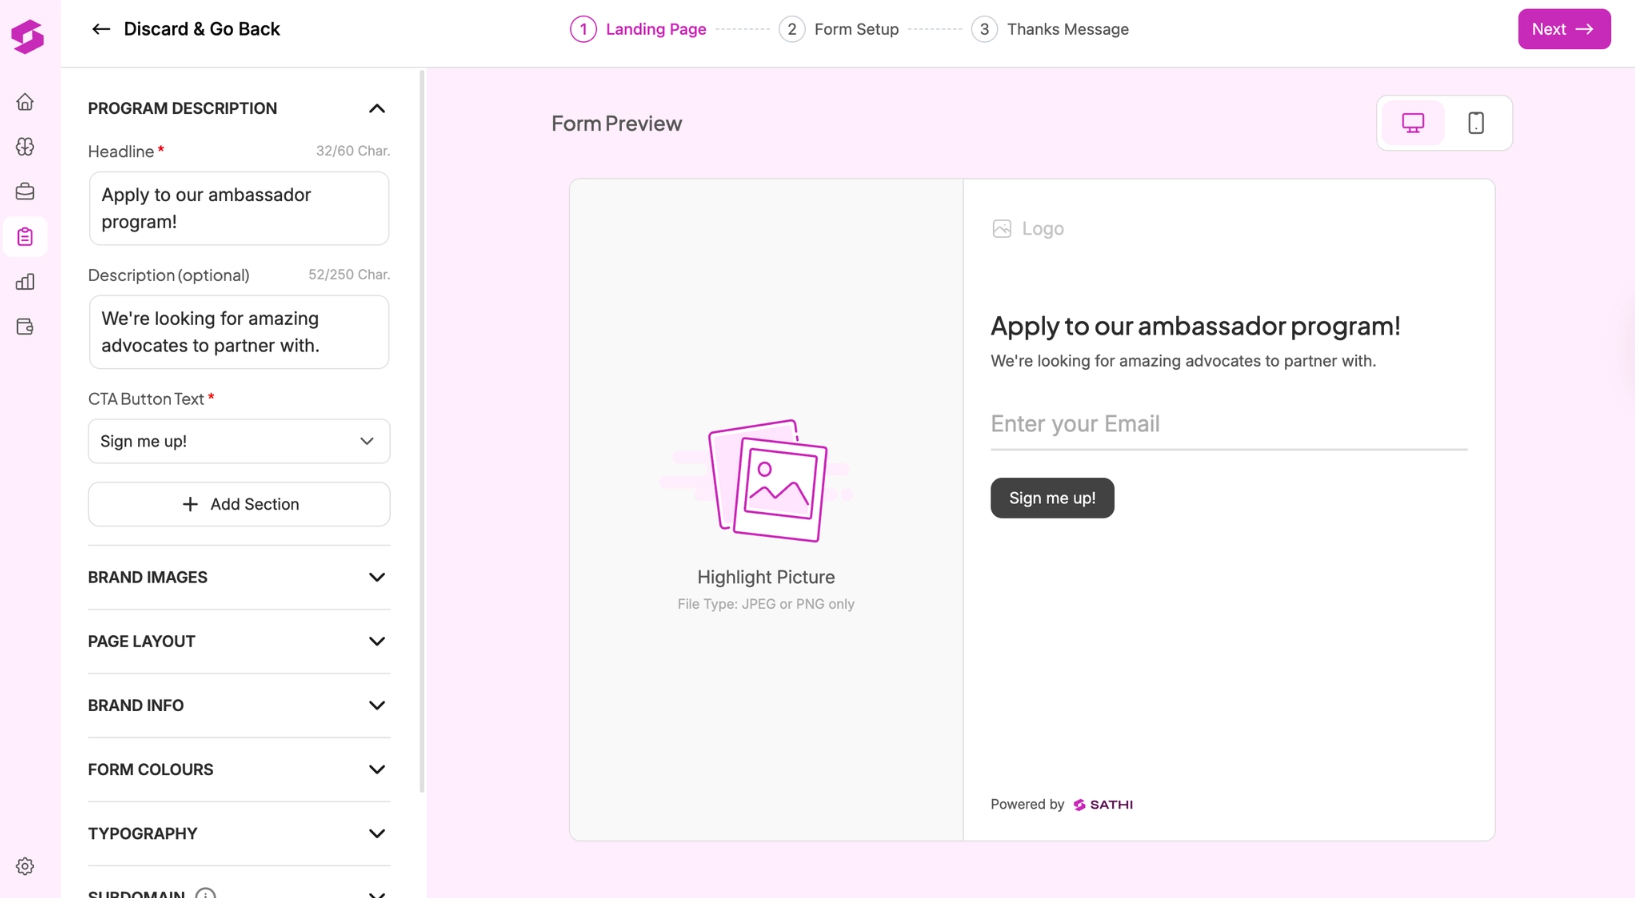
Task: Open the Home icon in the sidebar
Action: [x=25, y=102]
